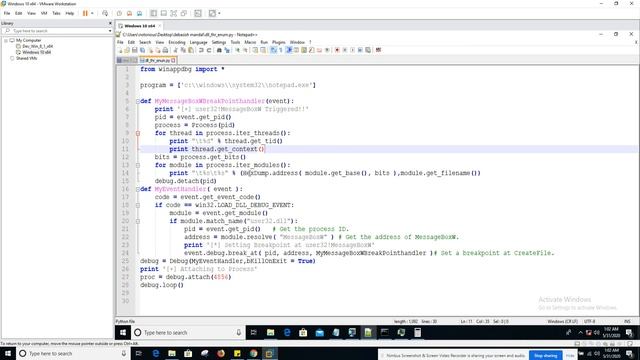Click the red Start Recording macro icon
This screenshot has height=360, width=640.
tap(337, 50)
